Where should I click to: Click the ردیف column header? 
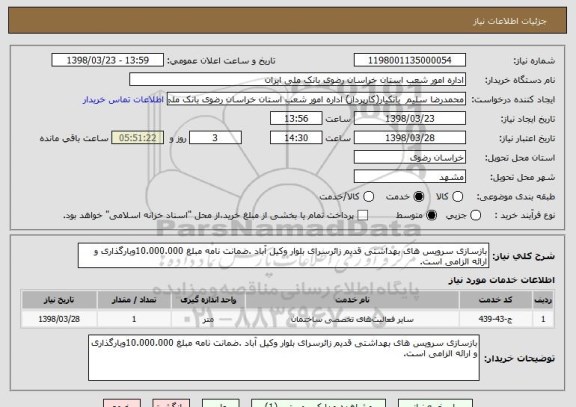tap(543, 300)
